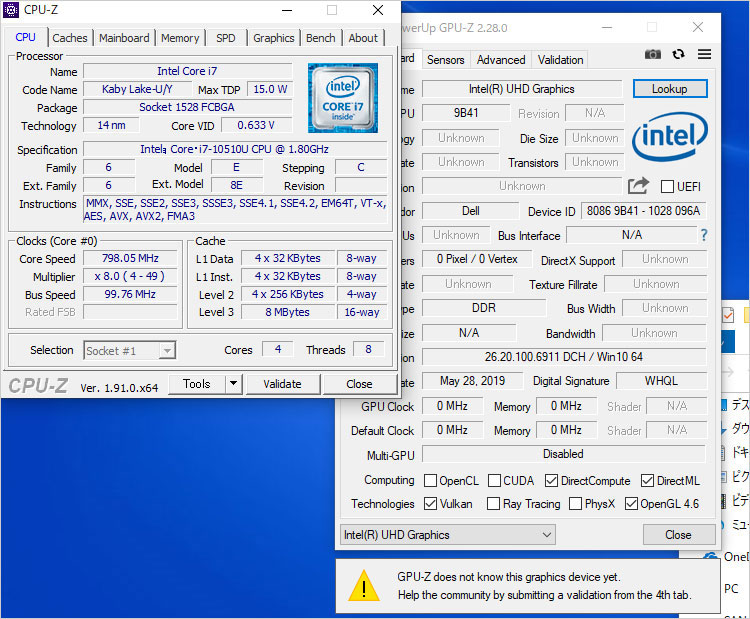Click the yellow warning icon in the notification
This screenshot has height=619, width=750.
click(x=363, y=586)
